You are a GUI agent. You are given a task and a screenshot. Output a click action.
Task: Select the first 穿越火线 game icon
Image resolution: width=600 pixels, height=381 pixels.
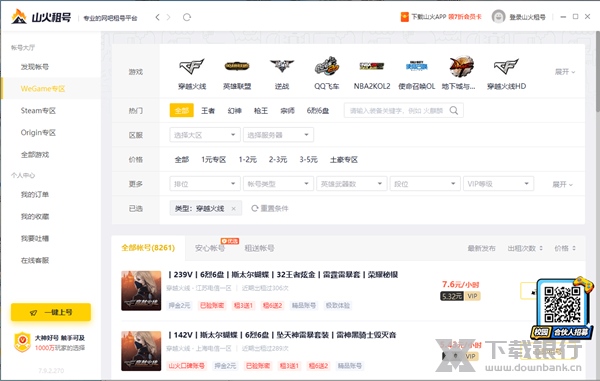pyautogui.click(x=192, y=67)
